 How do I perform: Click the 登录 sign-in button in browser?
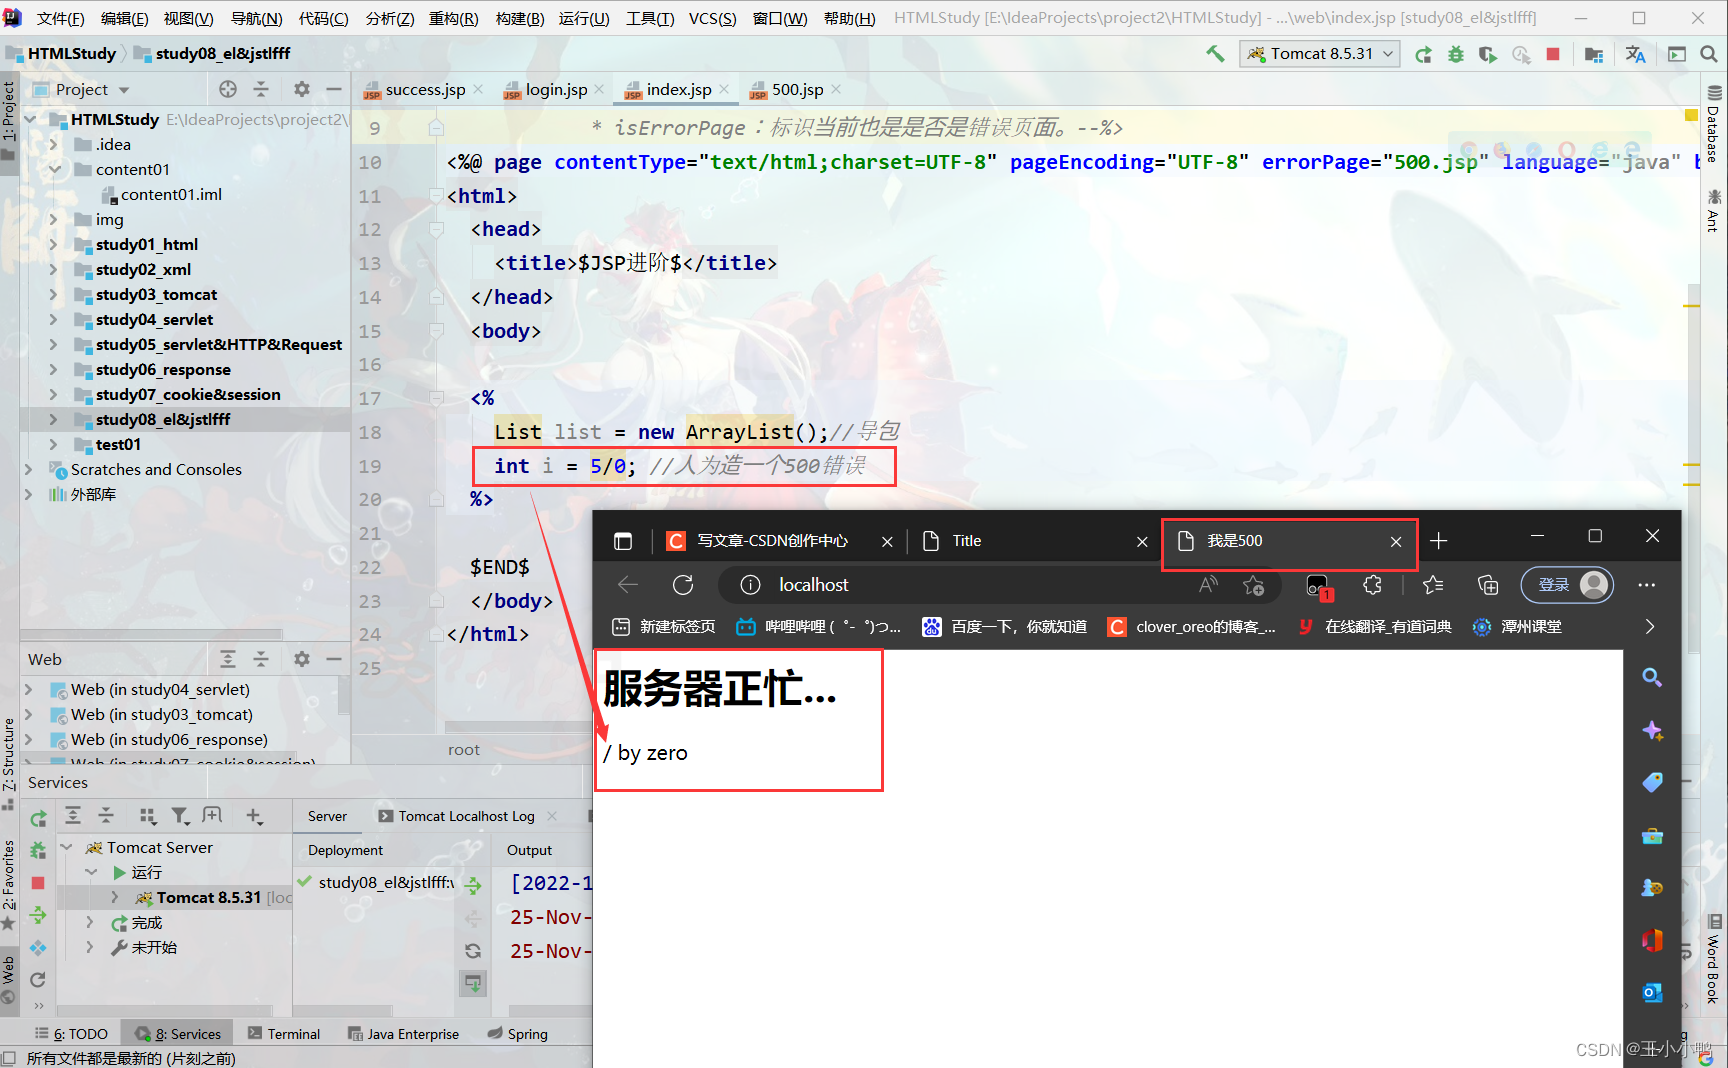1567,585
